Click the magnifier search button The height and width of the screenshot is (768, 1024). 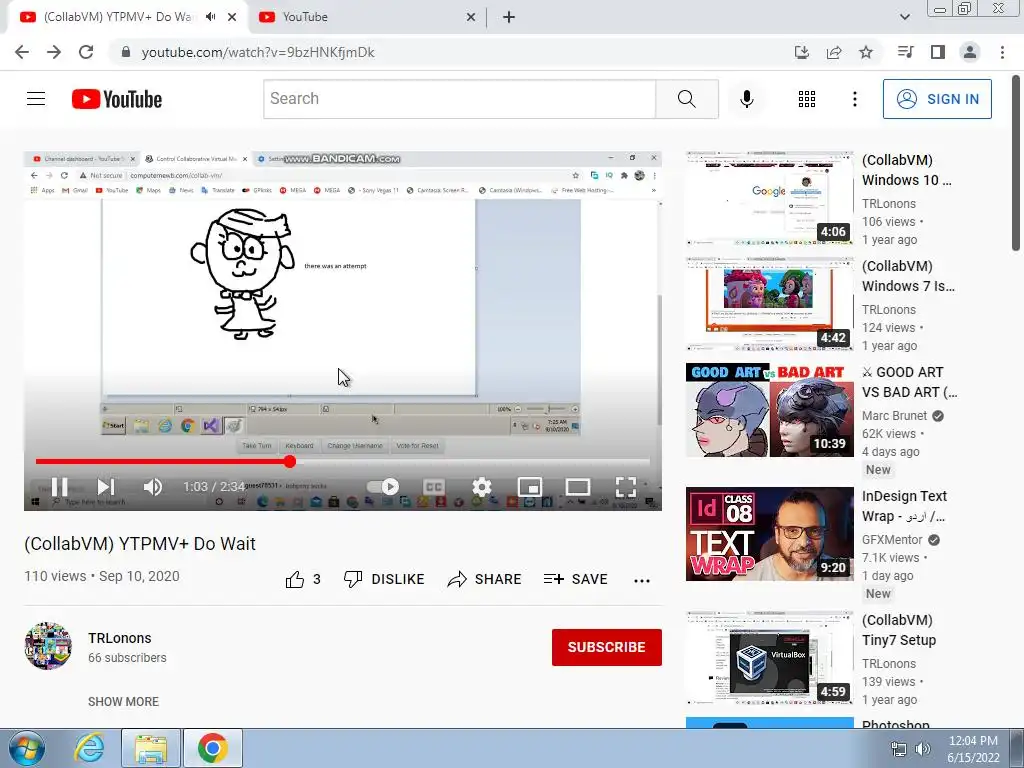pos(686,99)
